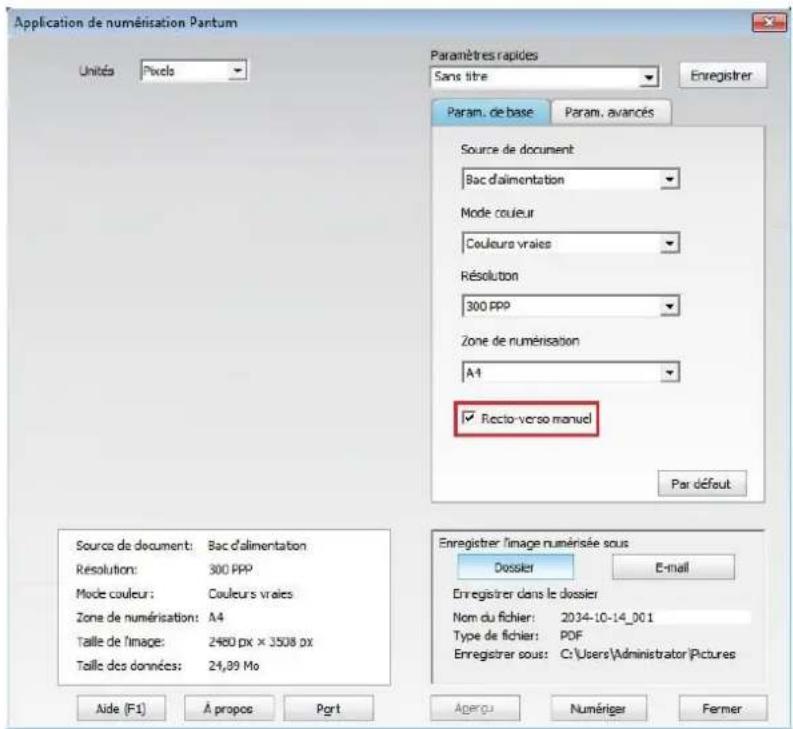Switch to the Param. de base tab
This screenshot has height=729, width=793.
(x=490, y=112)
